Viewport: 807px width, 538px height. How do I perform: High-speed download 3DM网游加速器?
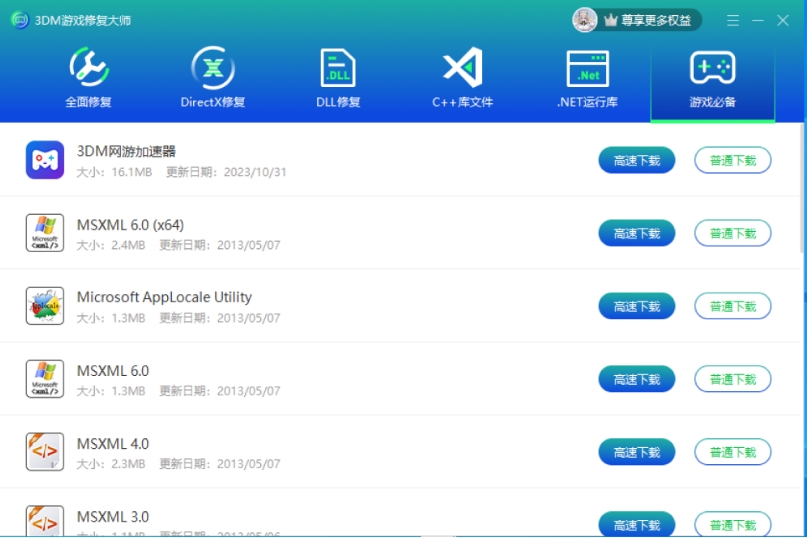[637, 161]
